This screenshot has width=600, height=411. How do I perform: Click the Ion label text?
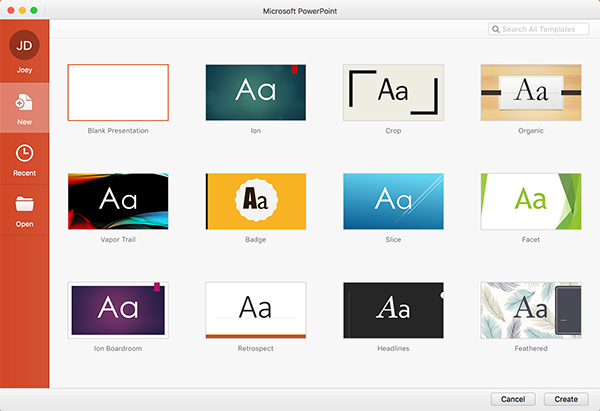tap(256, 130)
